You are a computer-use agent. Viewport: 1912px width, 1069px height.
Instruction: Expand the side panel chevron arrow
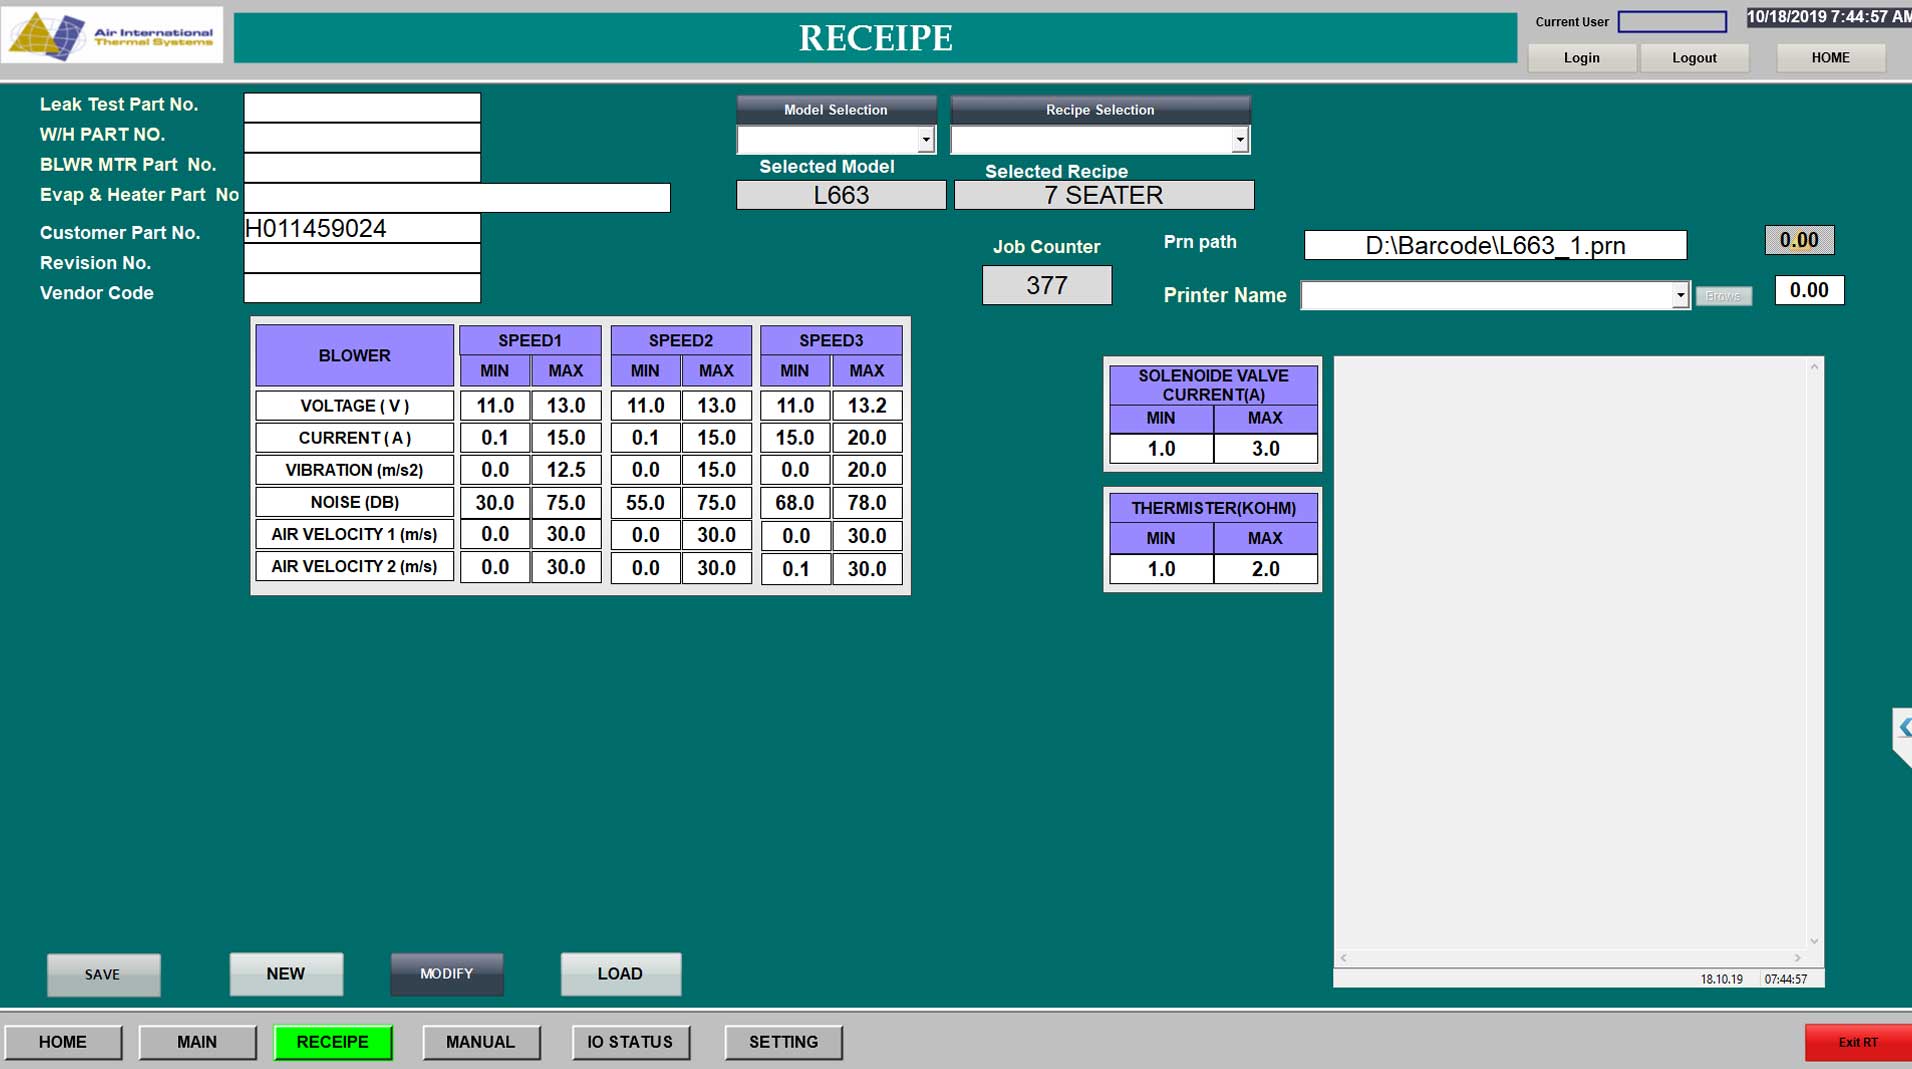coord(1903,728)
